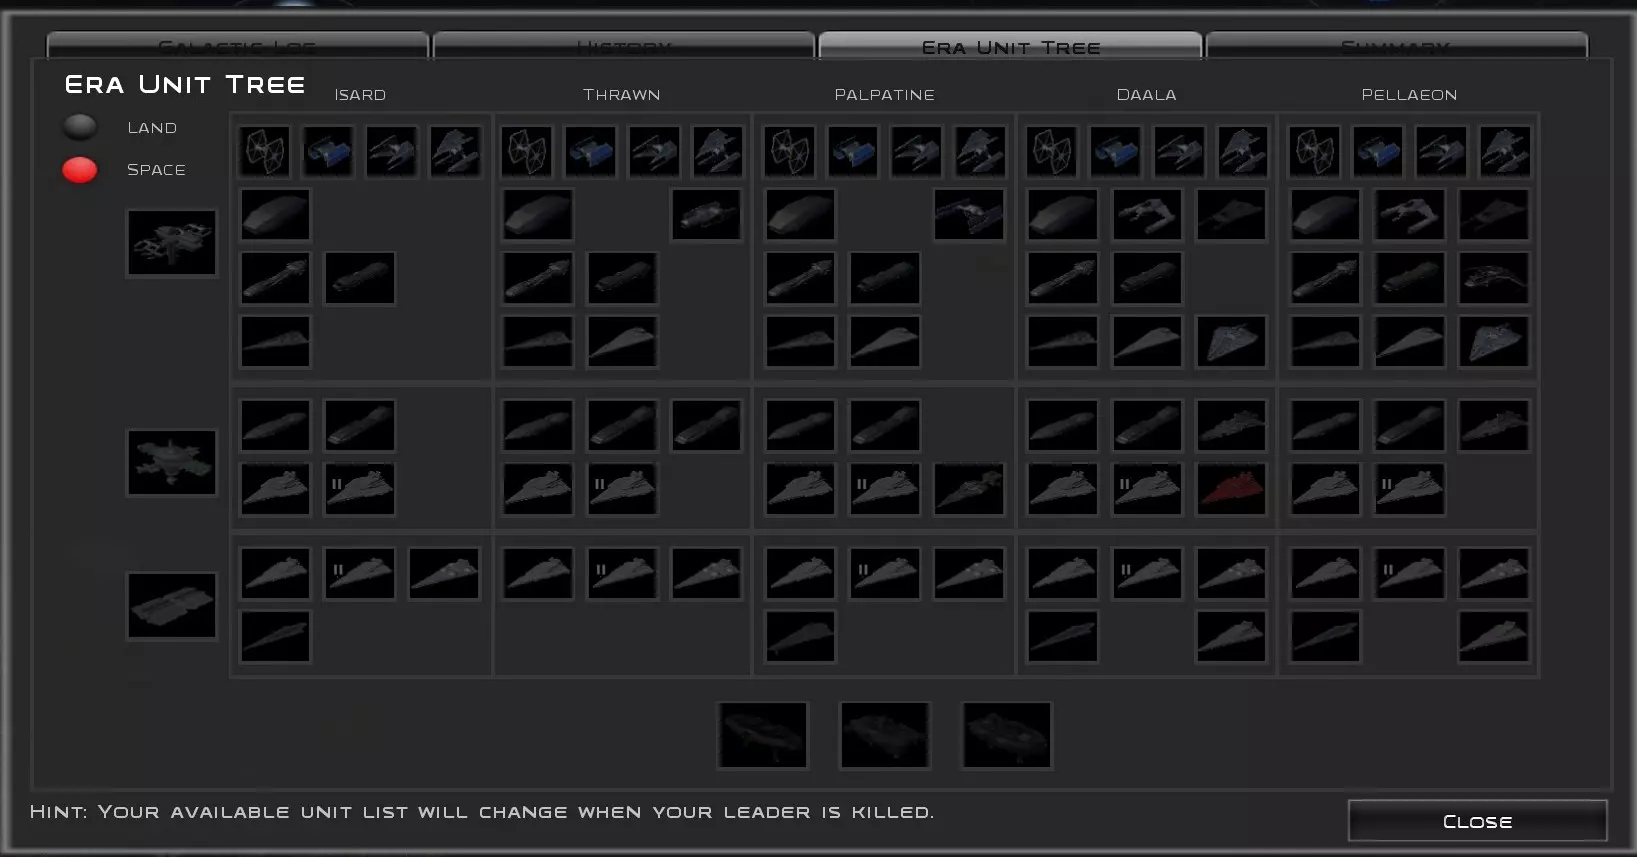Select Isard's bottom-tier Star Destroyer marked II

tap(360, 573)
